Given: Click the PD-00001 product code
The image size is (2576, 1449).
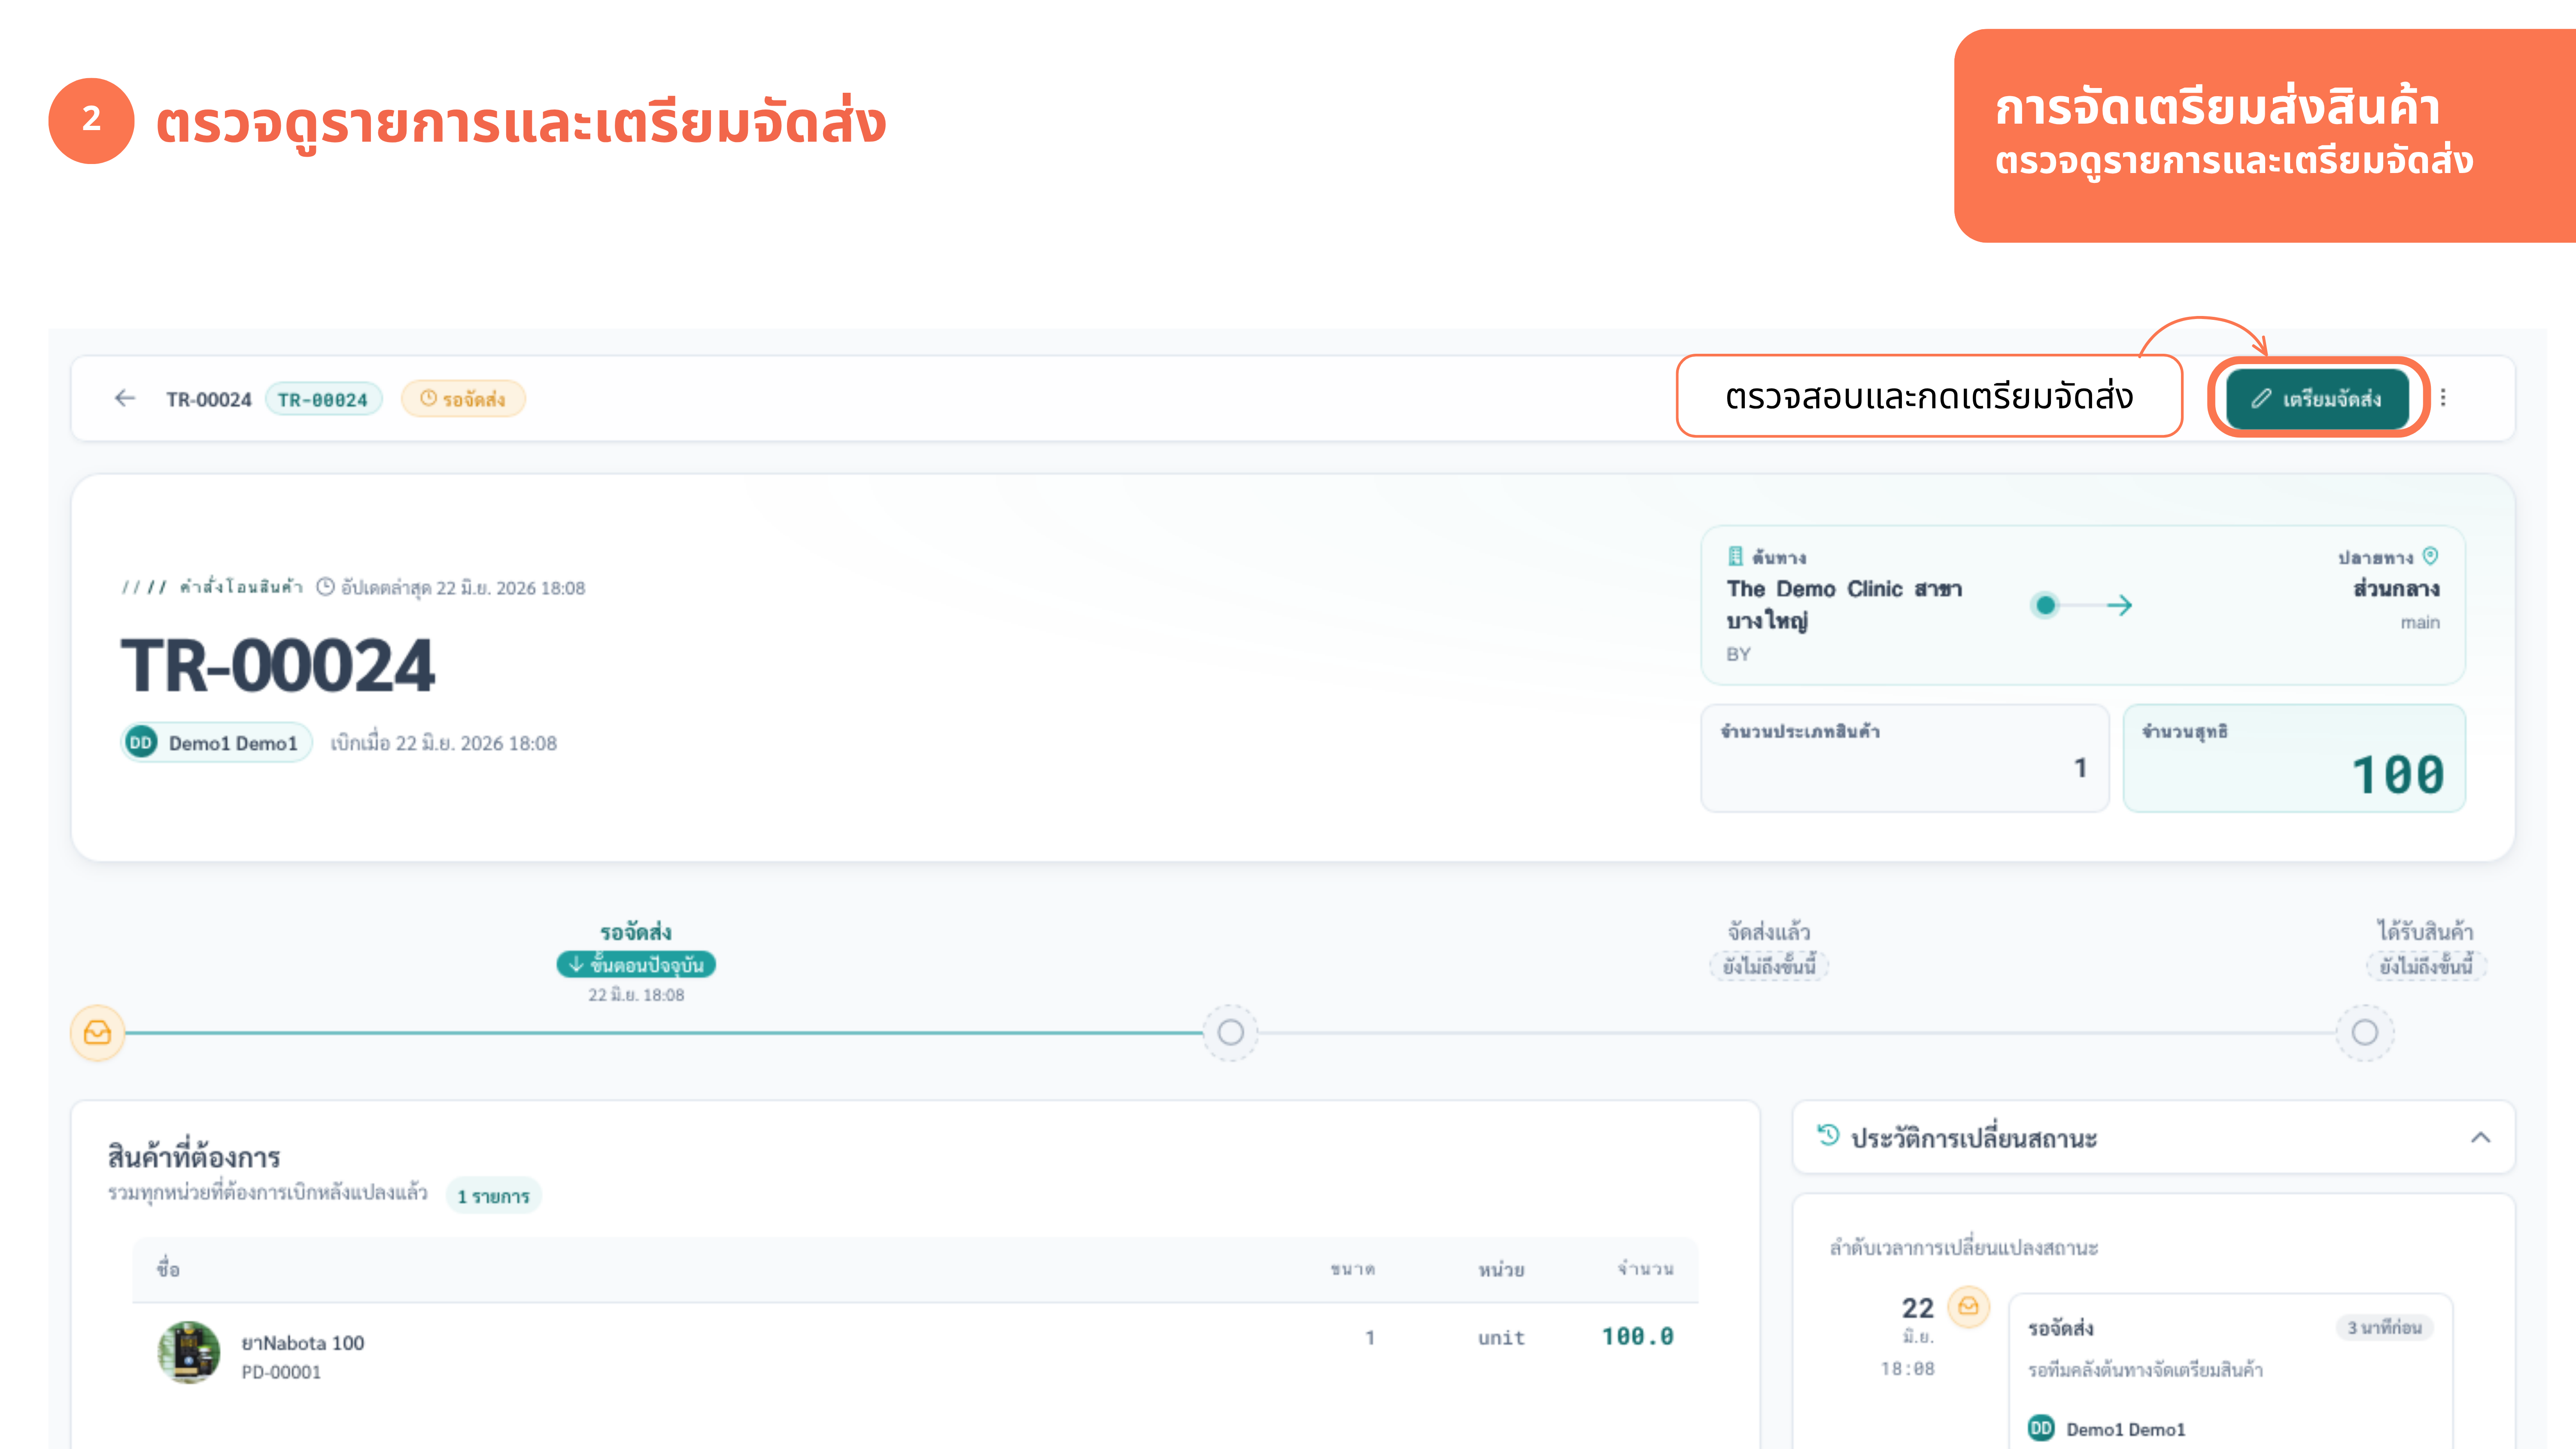Looking at the screenshot, I should pos(281,1373).
